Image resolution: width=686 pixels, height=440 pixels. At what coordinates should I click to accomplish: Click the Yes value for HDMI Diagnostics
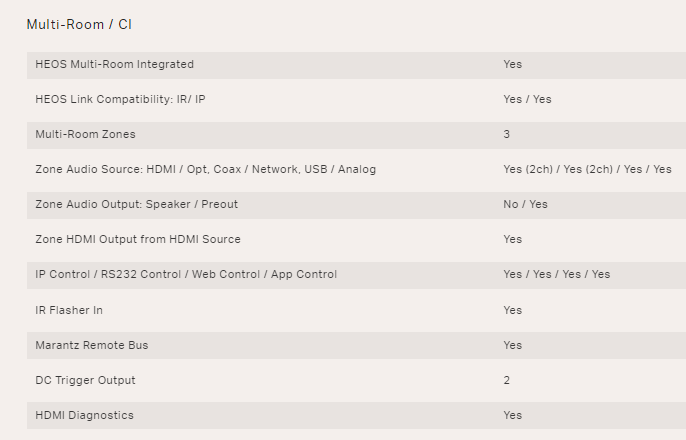click(512, 415)
